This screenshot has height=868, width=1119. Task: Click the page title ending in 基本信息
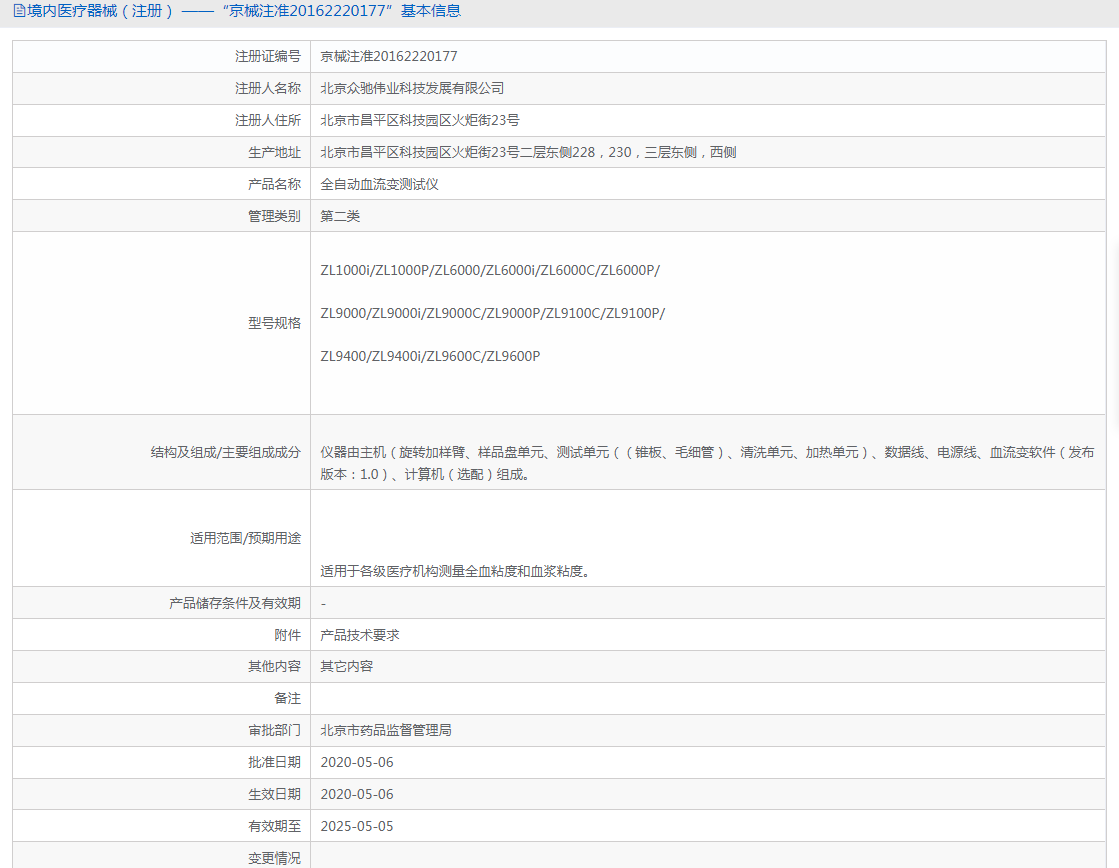(244, 11)
